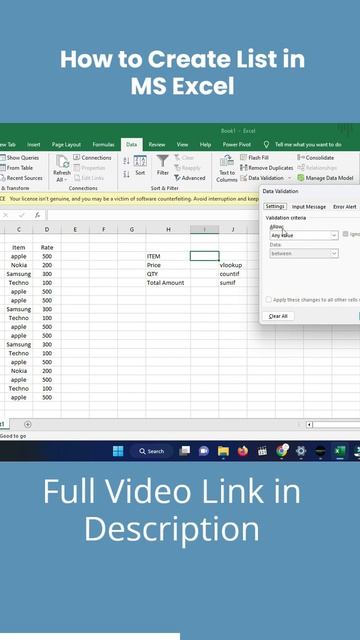Open File Explorer from the taskbar

pos(223,451)
